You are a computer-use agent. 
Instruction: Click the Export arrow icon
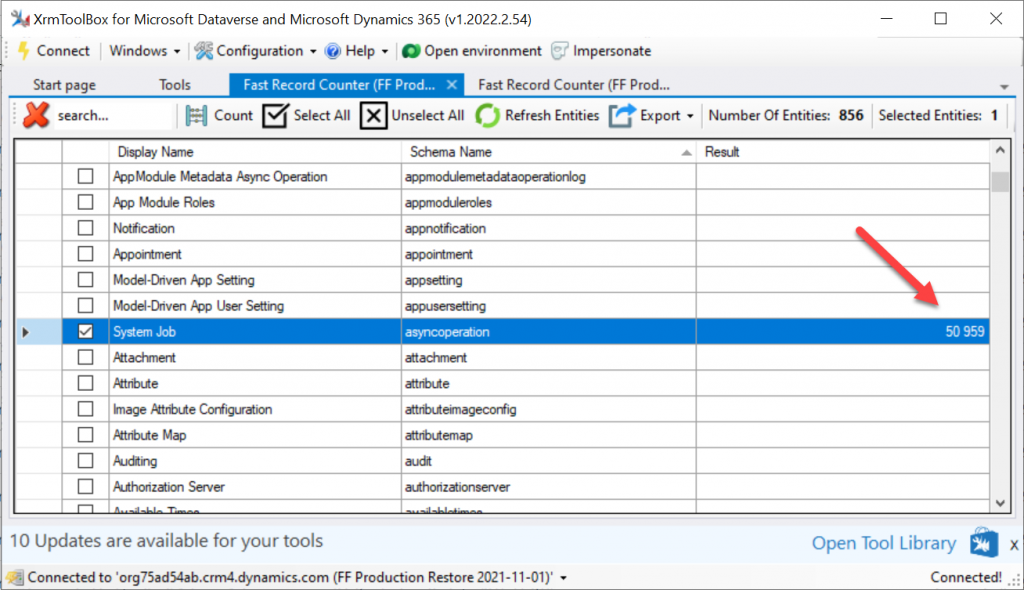click(x=622, y=116)
